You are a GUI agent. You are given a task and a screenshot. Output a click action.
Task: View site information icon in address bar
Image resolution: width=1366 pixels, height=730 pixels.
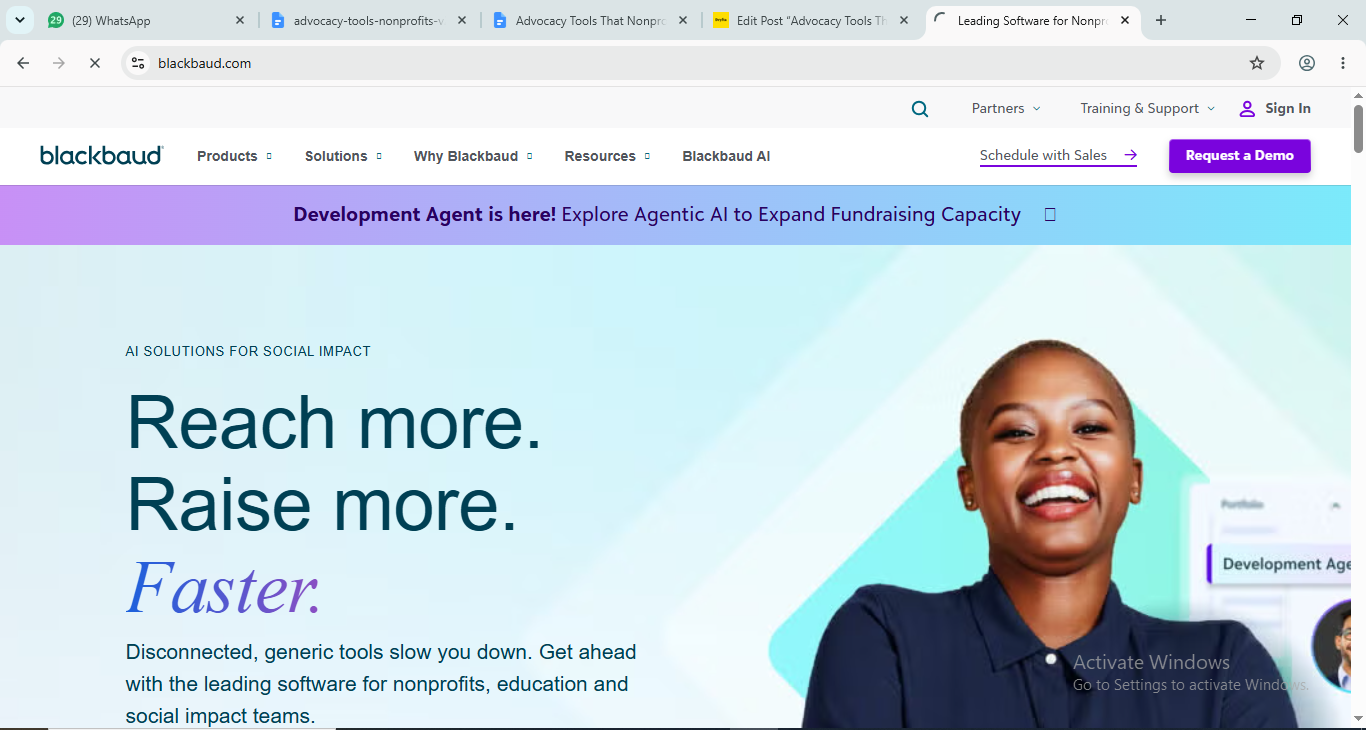(138, 63)
